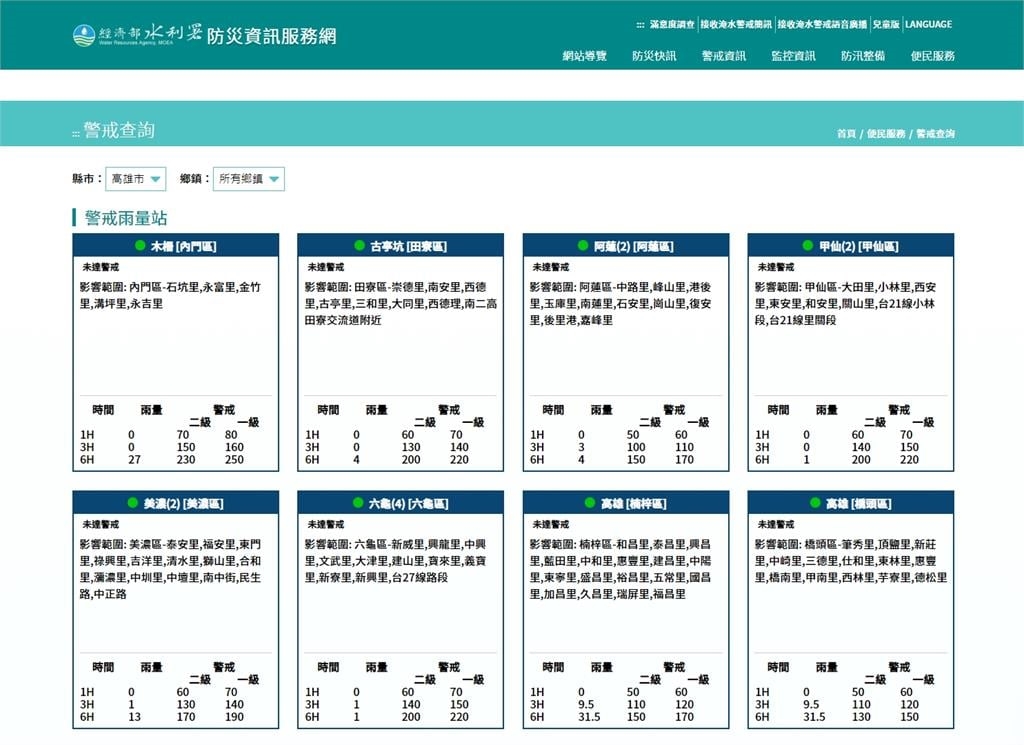The image size is (1024, 745).
Task: Click the accessibility ::: marker in top bar
Action: [640, 25]
